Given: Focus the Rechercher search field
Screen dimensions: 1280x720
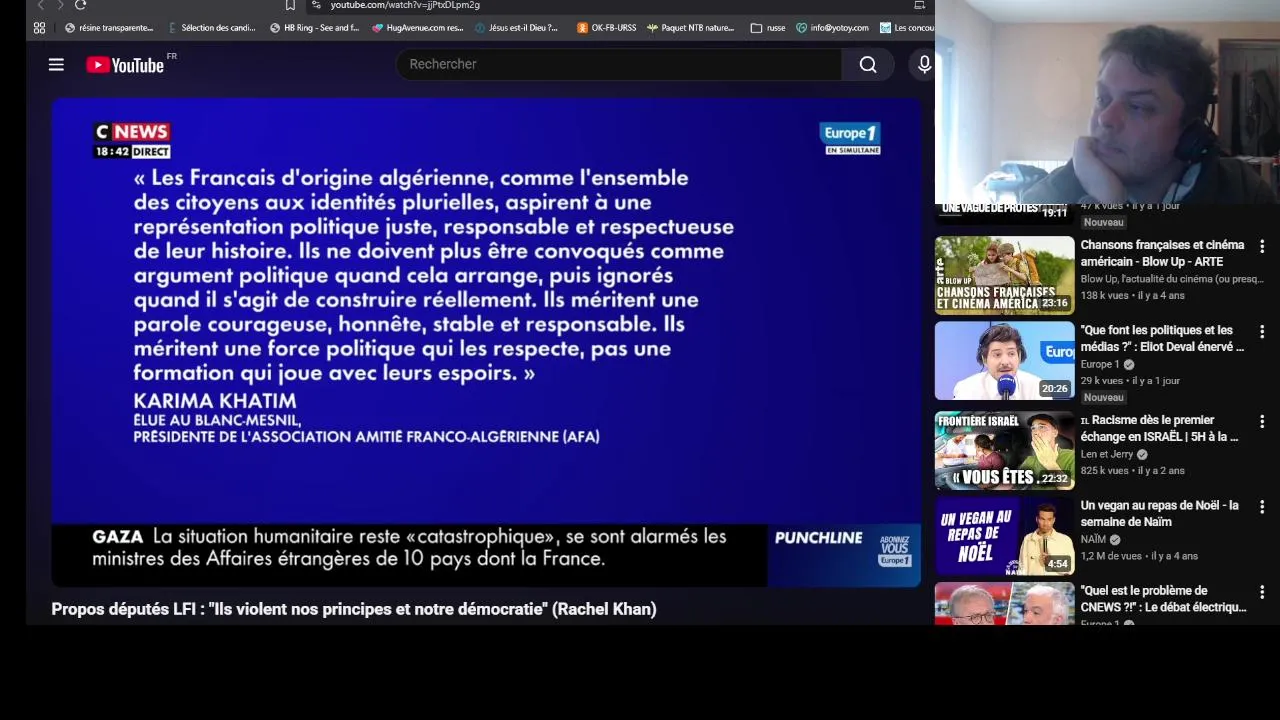Looking at the screenshot, I should tap(619, 64).
